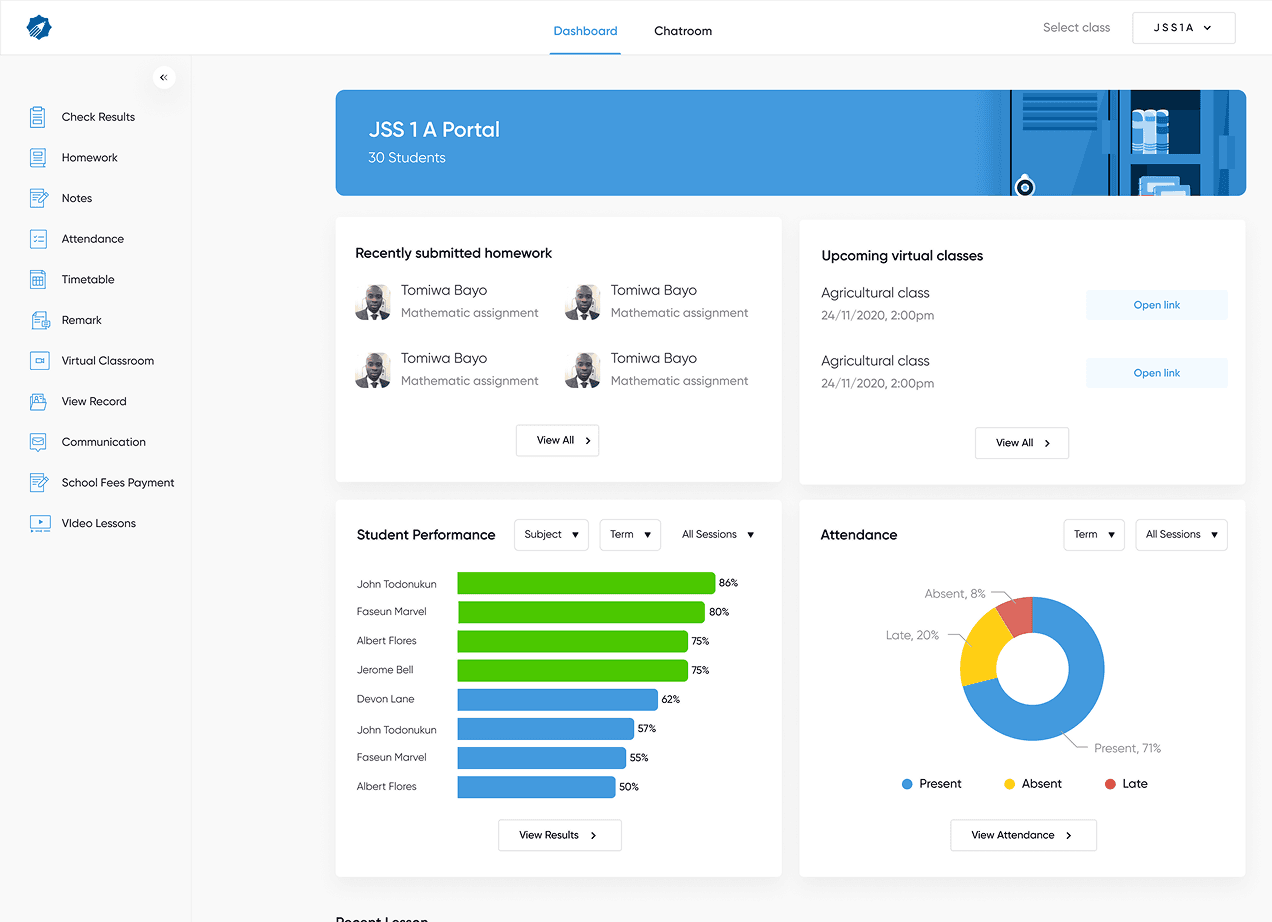The width and height of the screenshot is (1272, 922).
Task: Click the School Fees Payment icon
Action: tap(38, 483)
